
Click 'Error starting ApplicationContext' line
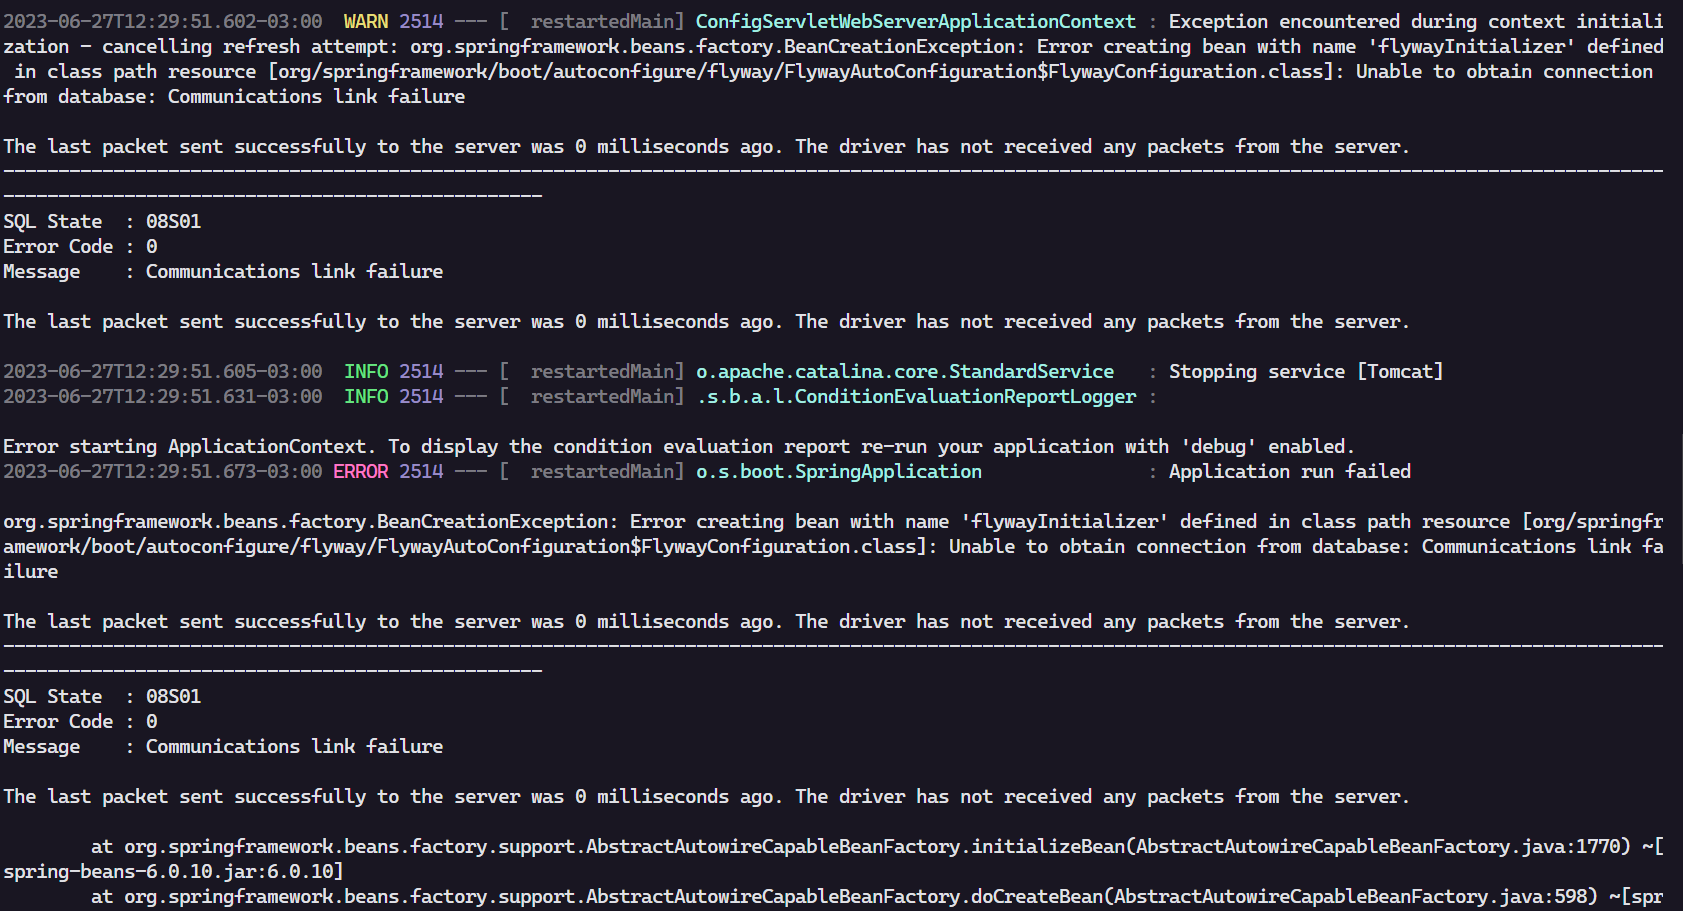pos(679,446)
